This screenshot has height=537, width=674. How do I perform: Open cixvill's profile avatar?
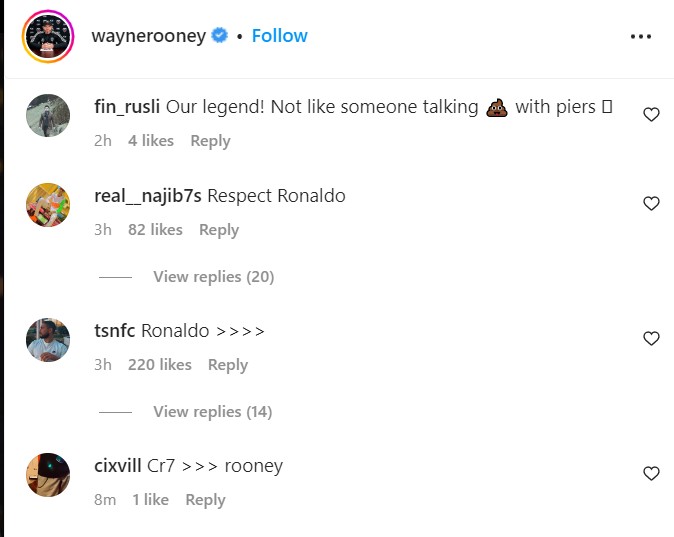coord(48,475)
